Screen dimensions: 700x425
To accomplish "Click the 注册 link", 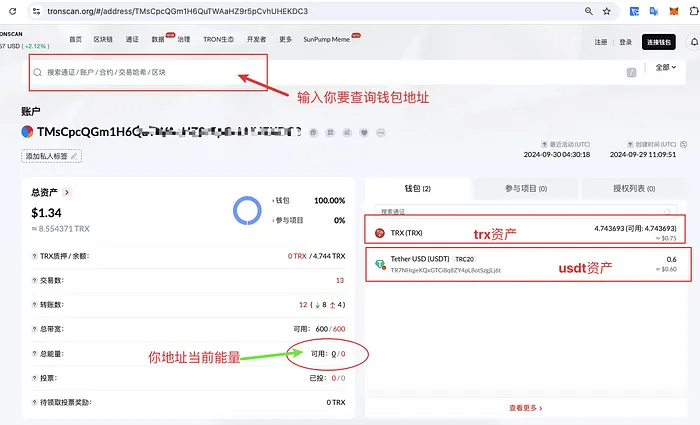I will click(601, 42).
